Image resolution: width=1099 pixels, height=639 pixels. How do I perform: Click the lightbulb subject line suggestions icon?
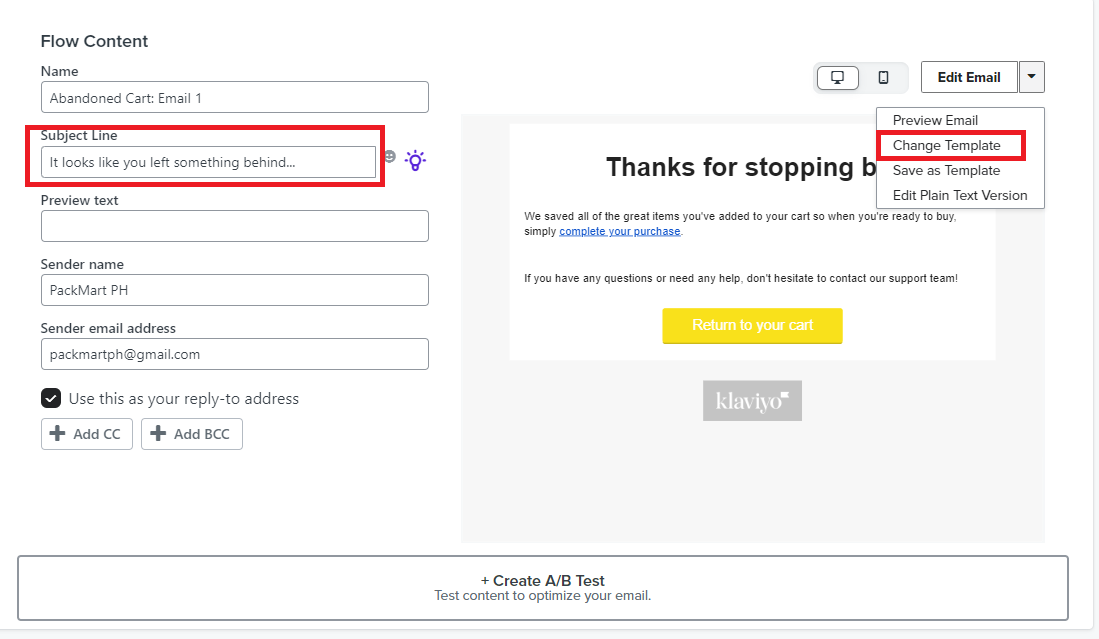(x=416, y=160)
